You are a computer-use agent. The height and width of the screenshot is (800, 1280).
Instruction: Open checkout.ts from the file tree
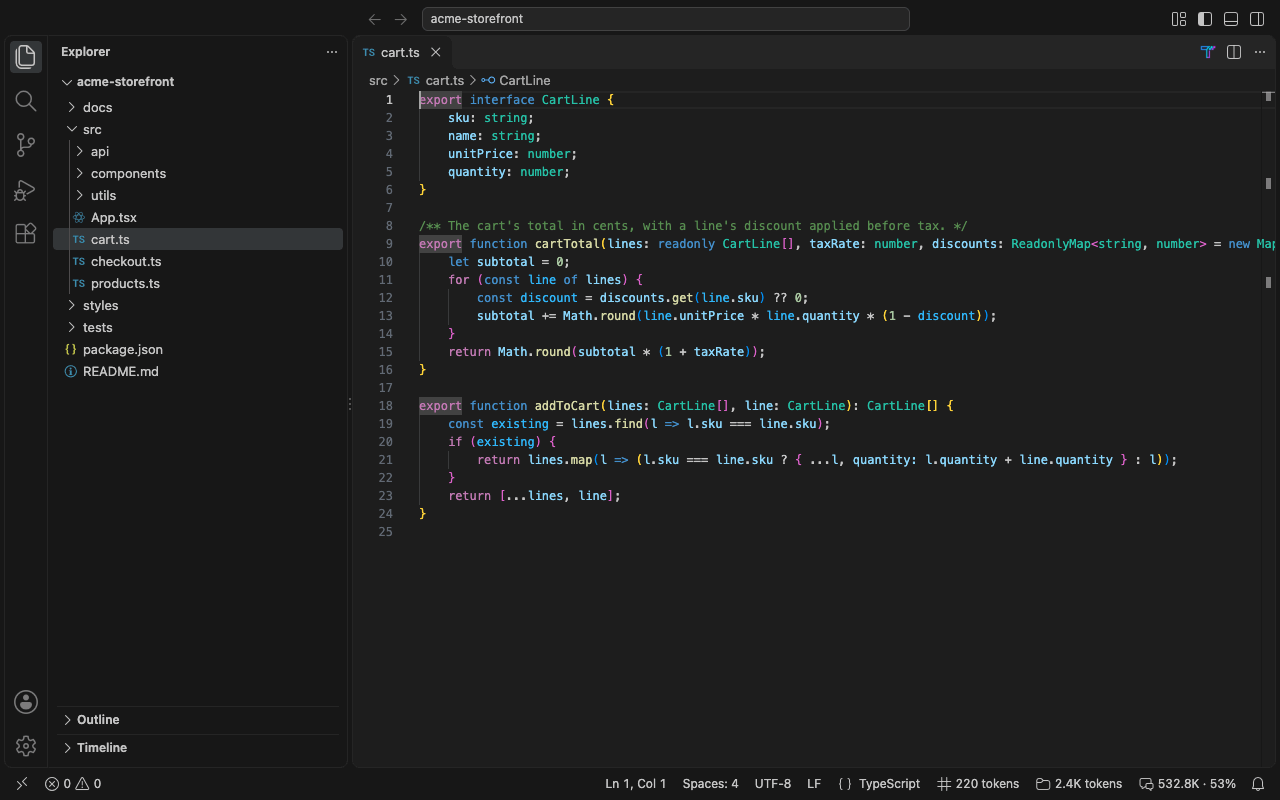coord(198,262)
